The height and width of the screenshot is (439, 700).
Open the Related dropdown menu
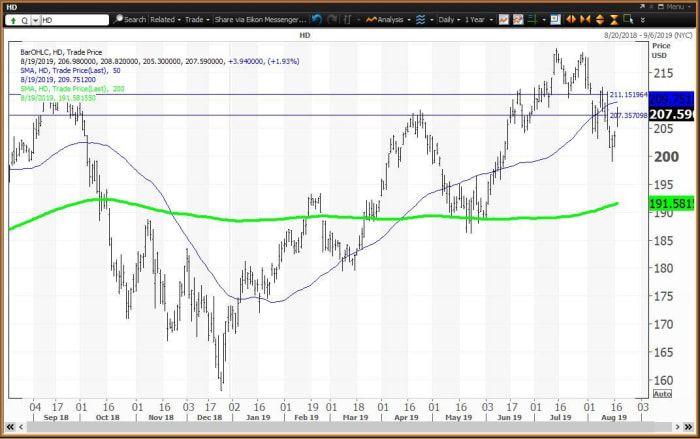[x=164, y=19]
